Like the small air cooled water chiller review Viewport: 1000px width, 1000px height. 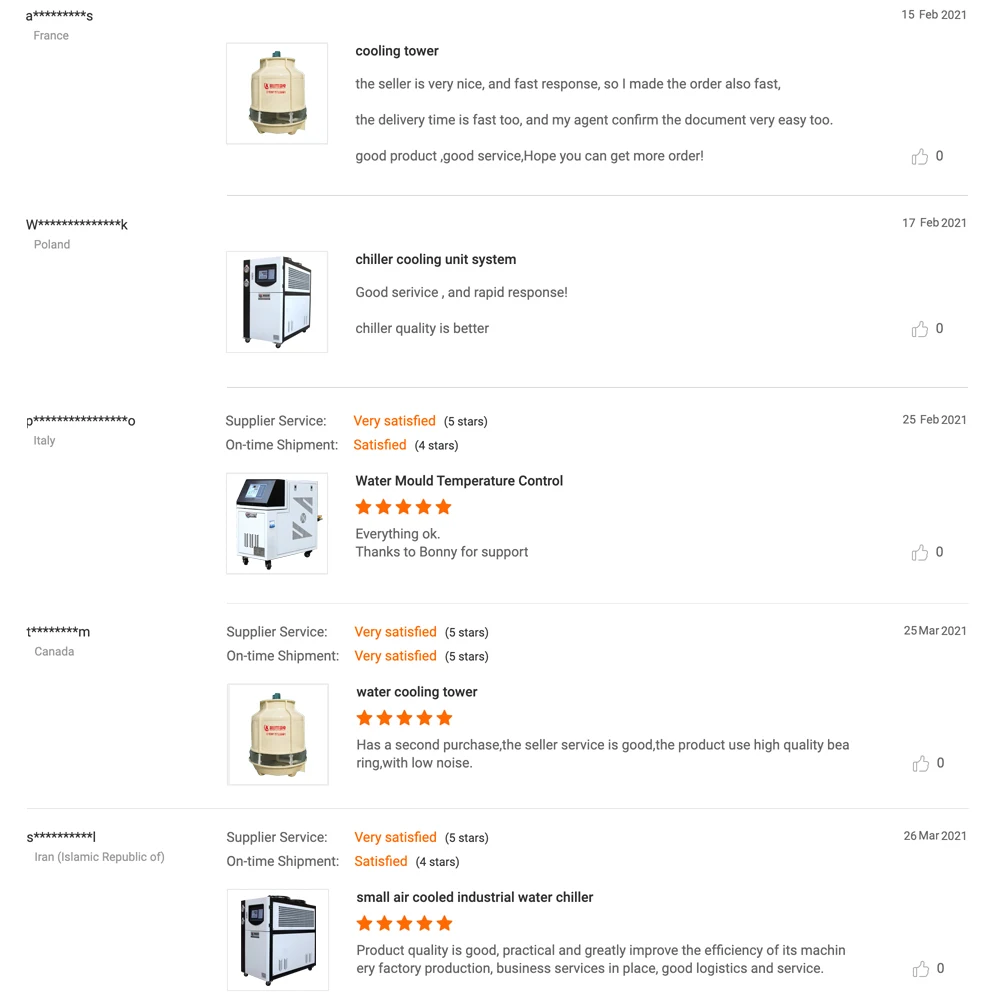tap(920, 968)
